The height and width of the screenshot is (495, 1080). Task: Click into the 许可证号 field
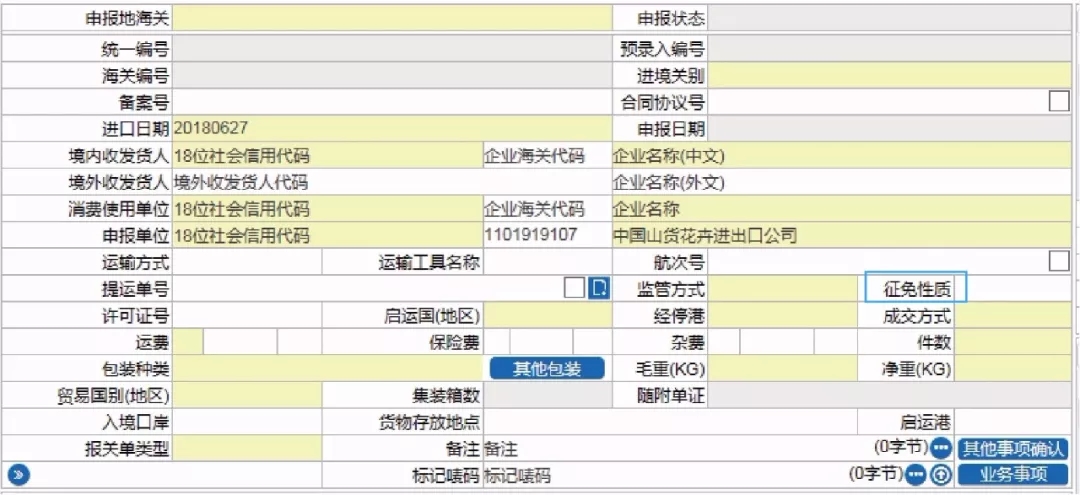click(x=247, y=316)
